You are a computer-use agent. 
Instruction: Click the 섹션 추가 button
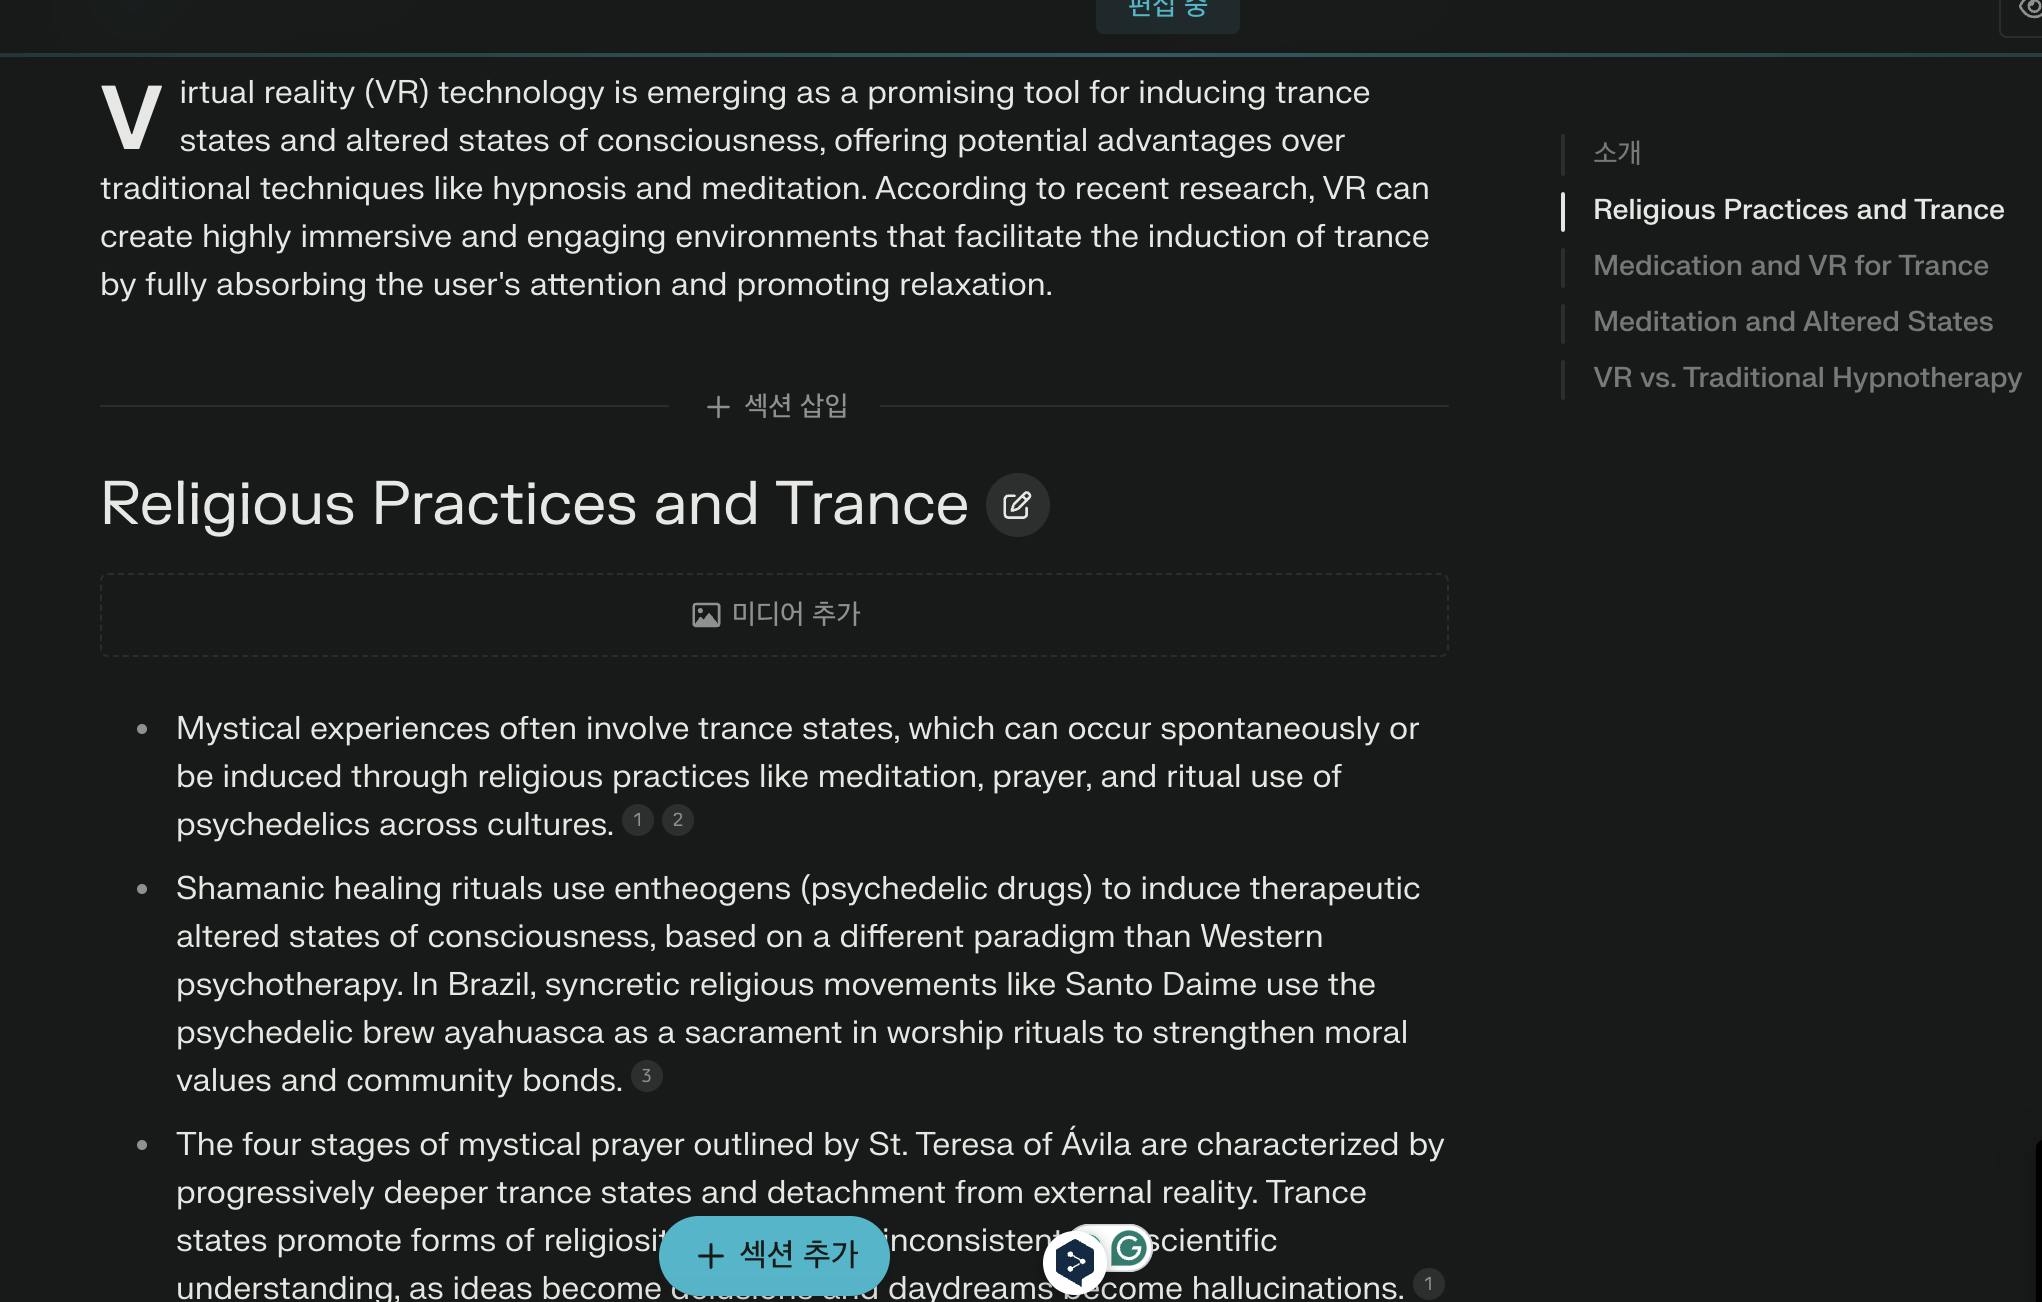[775, 1255]
